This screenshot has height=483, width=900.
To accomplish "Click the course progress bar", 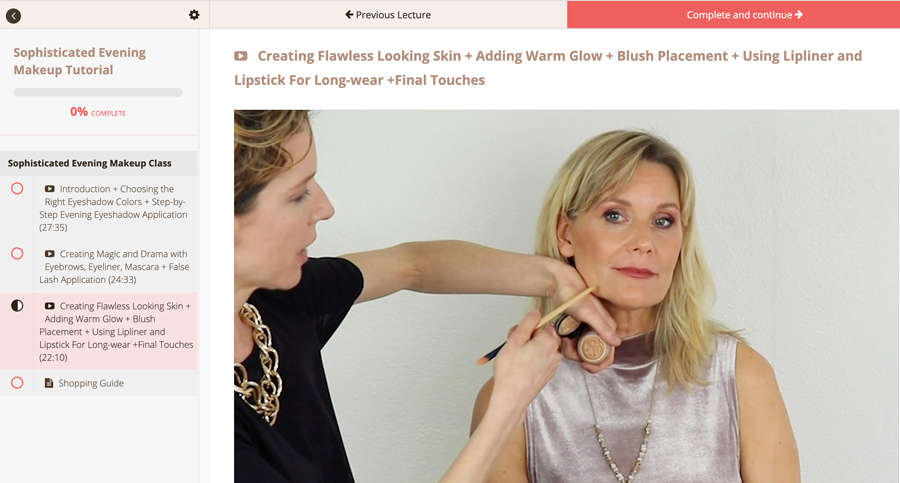I will [x=98, y=92].
